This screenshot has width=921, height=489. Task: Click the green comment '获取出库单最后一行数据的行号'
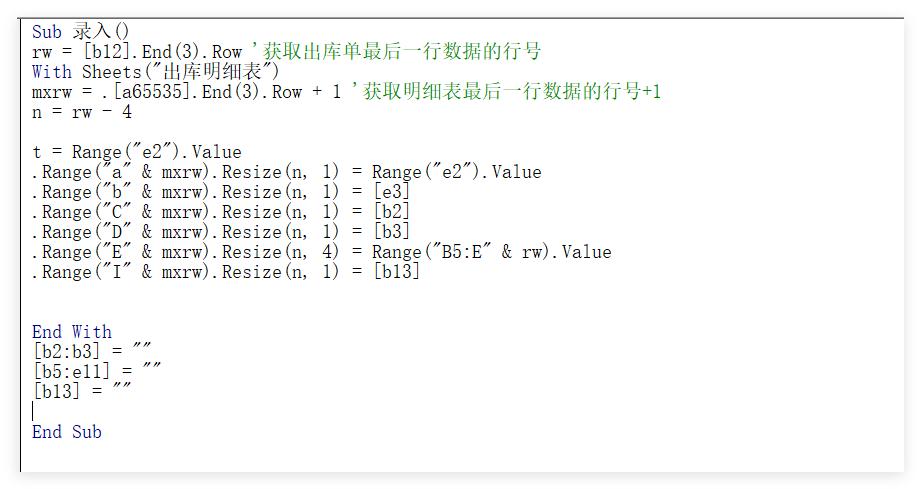point(402,51)
